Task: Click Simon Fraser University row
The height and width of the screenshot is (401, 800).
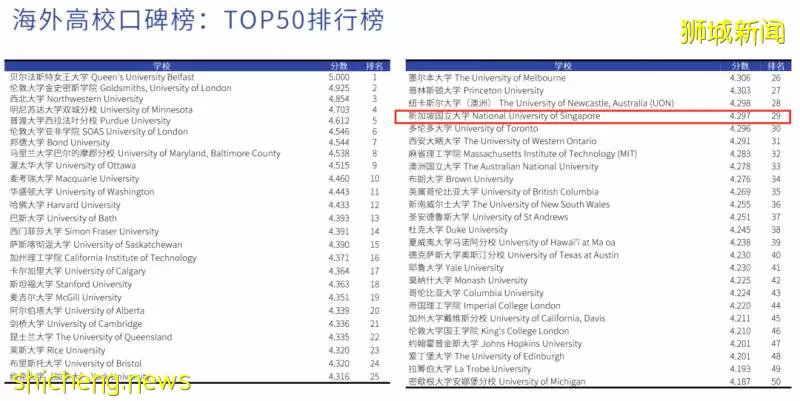Action: [84, 232]
